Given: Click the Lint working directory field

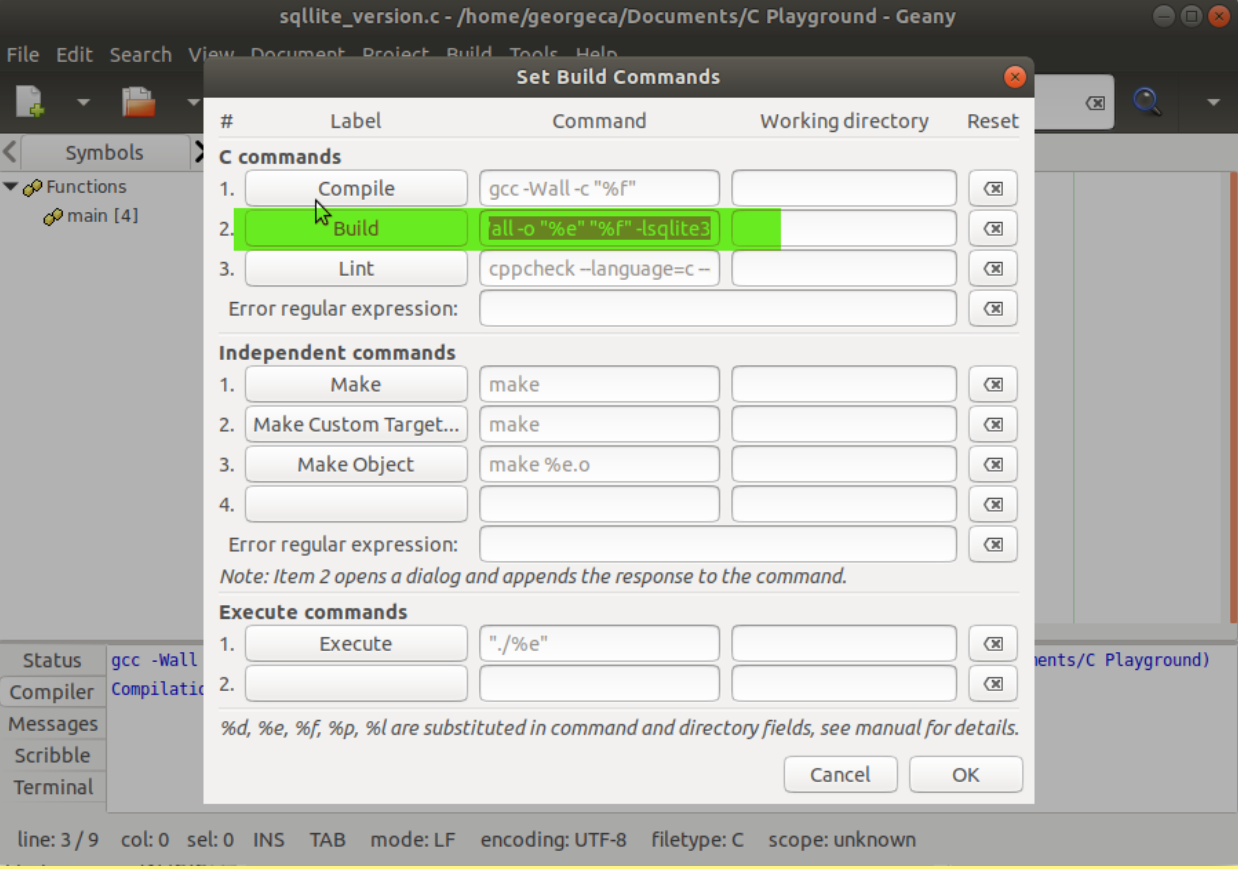Looking at the screenshot, I should click(x=844, y=268).
